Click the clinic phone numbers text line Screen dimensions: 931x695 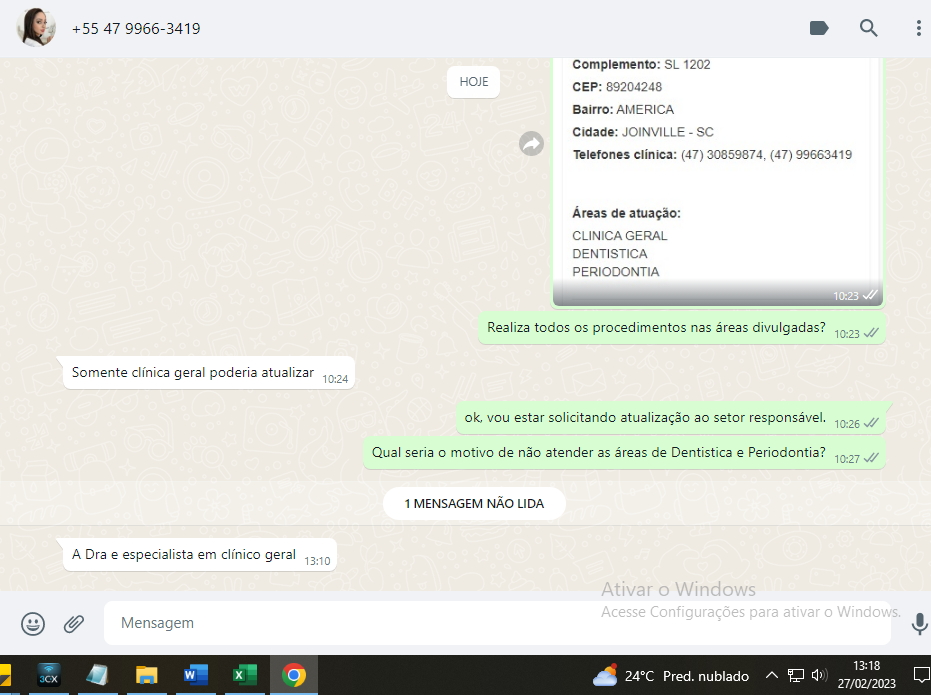coord(712,155)
